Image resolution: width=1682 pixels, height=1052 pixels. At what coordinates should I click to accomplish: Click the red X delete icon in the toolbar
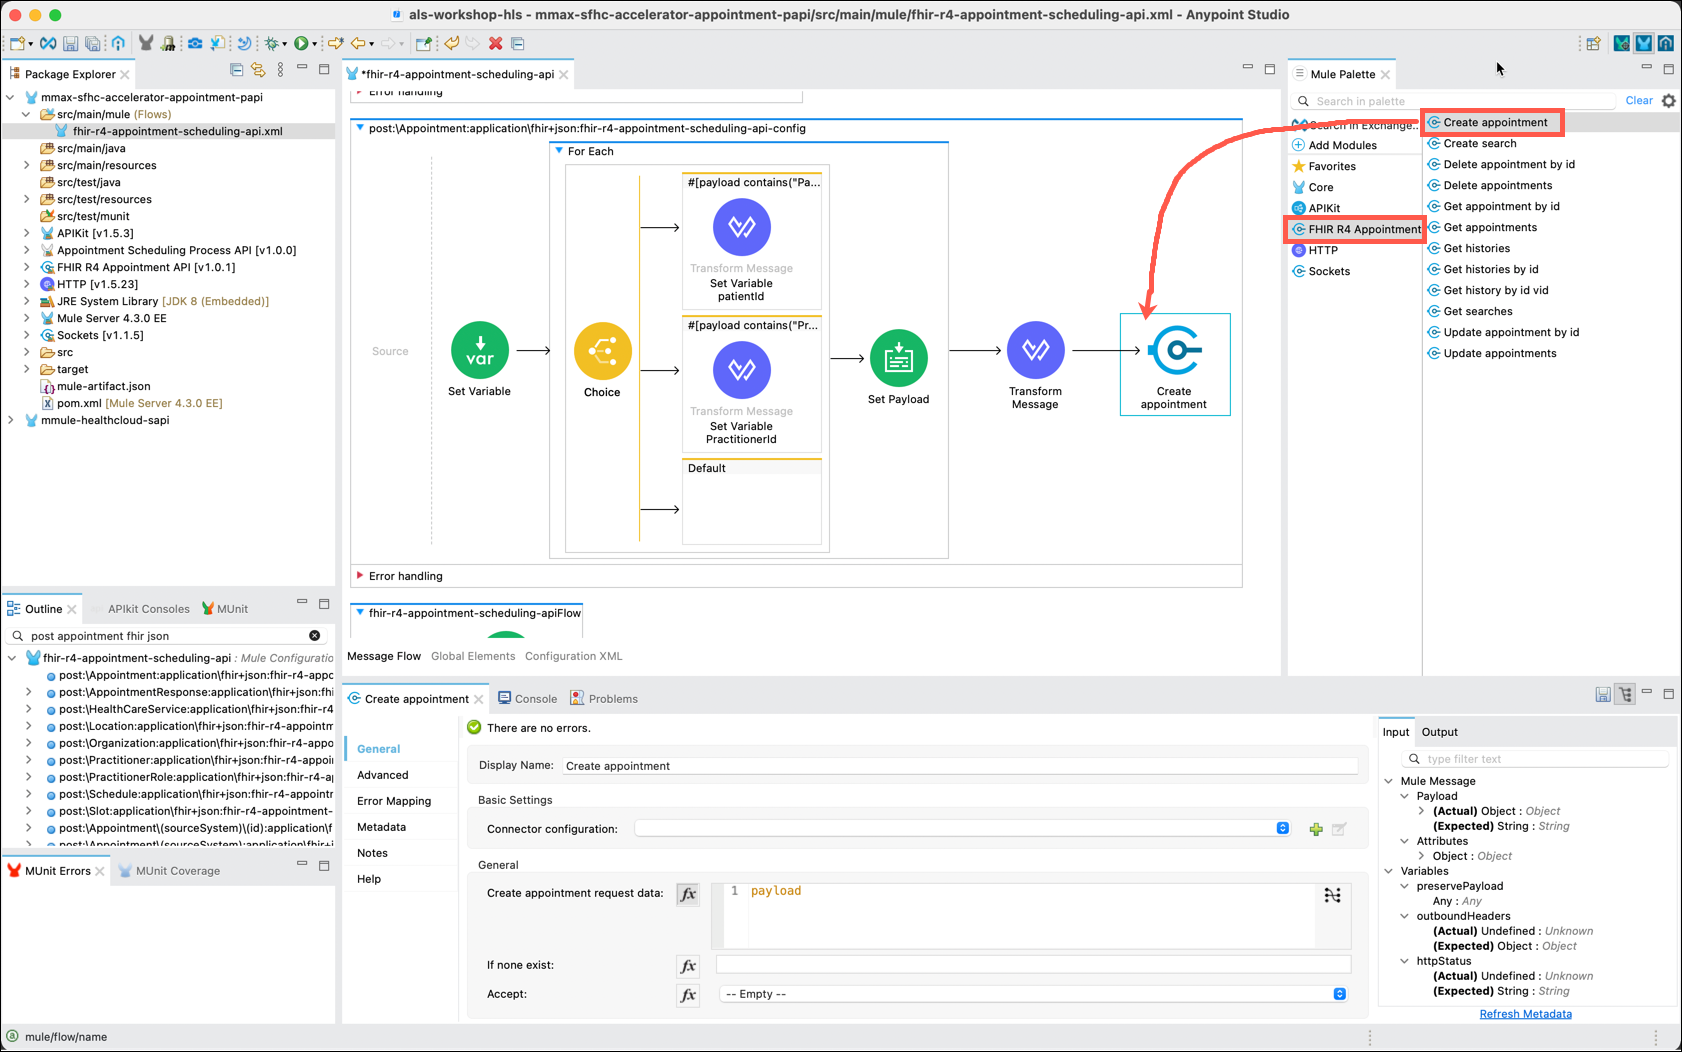(495, 43)
